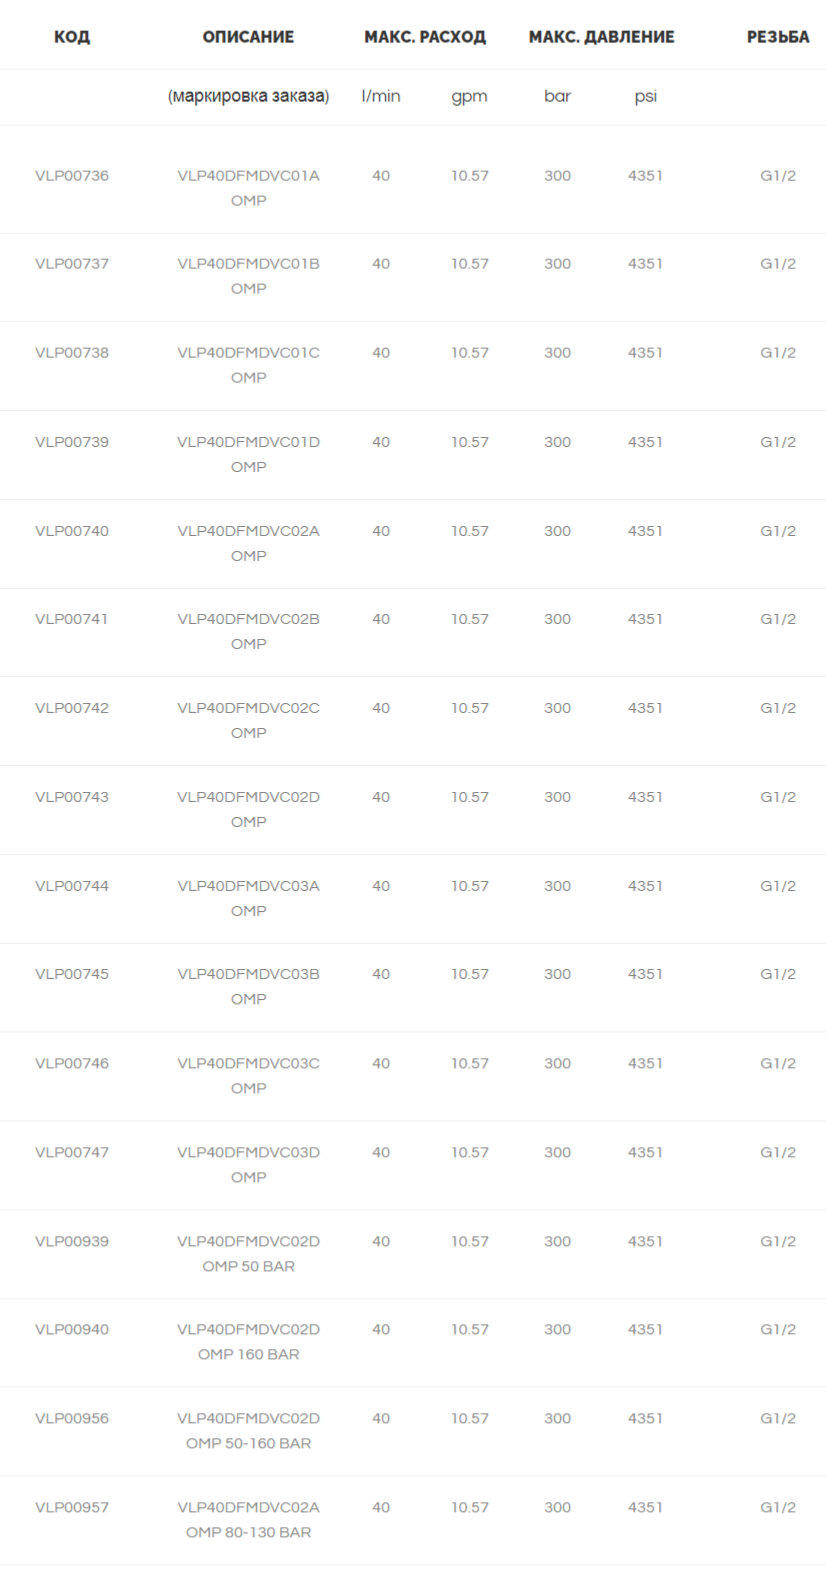Select product code VLP00741

[72, 619]
